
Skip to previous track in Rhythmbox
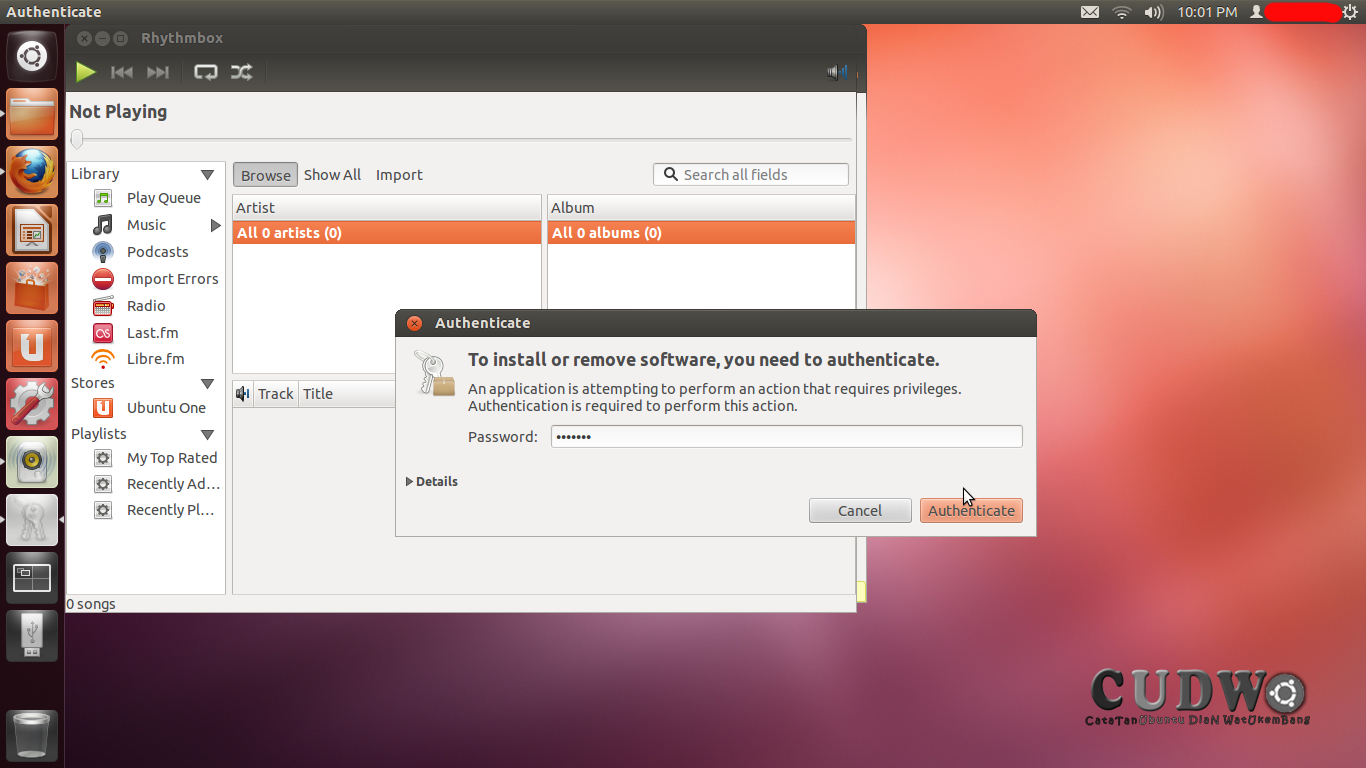pos(122,72)
